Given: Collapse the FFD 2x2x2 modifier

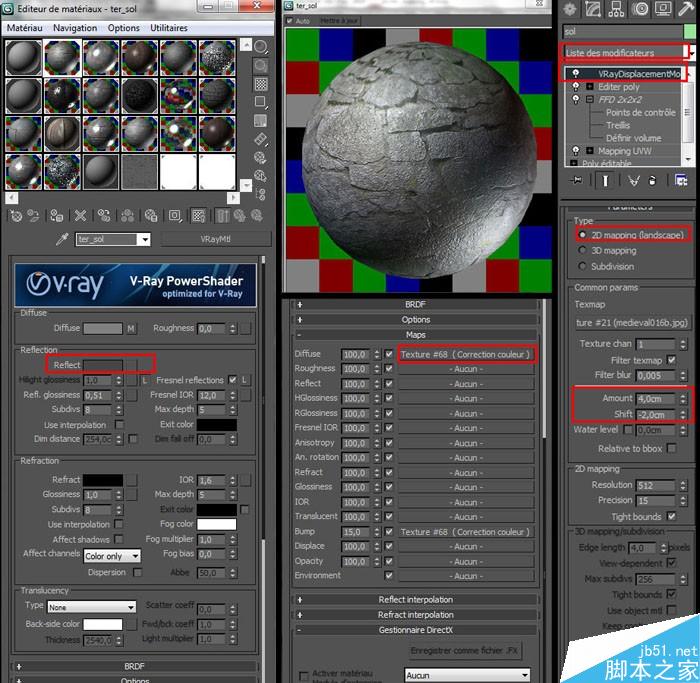Looking at the screenshot, I should [x=590, y=100].
